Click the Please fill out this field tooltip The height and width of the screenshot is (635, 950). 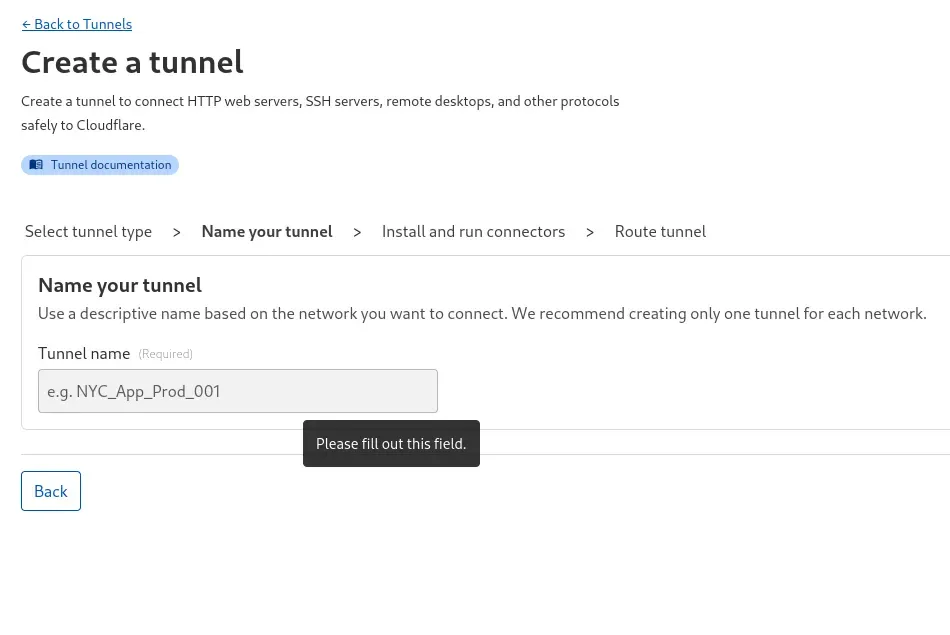(x=391, y=444)
